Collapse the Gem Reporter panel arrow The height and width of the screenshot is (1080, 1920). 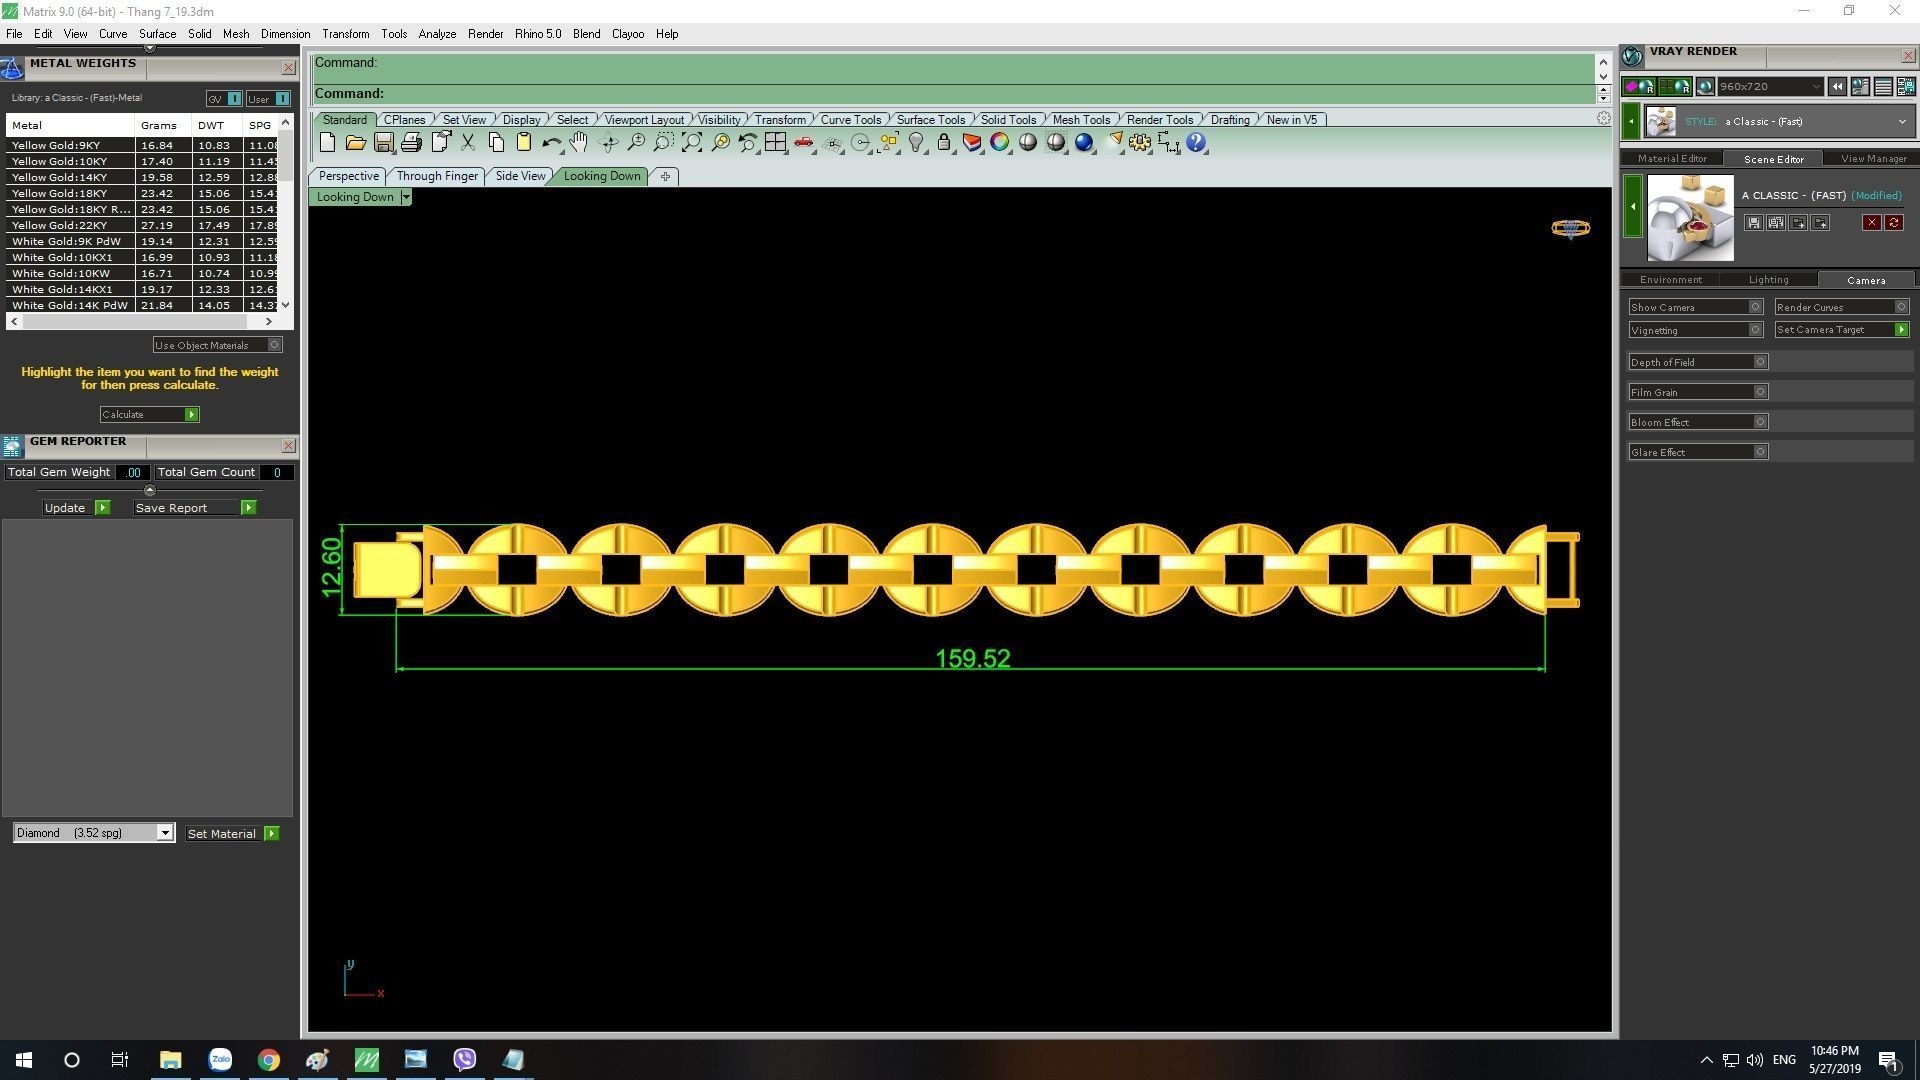149,490
